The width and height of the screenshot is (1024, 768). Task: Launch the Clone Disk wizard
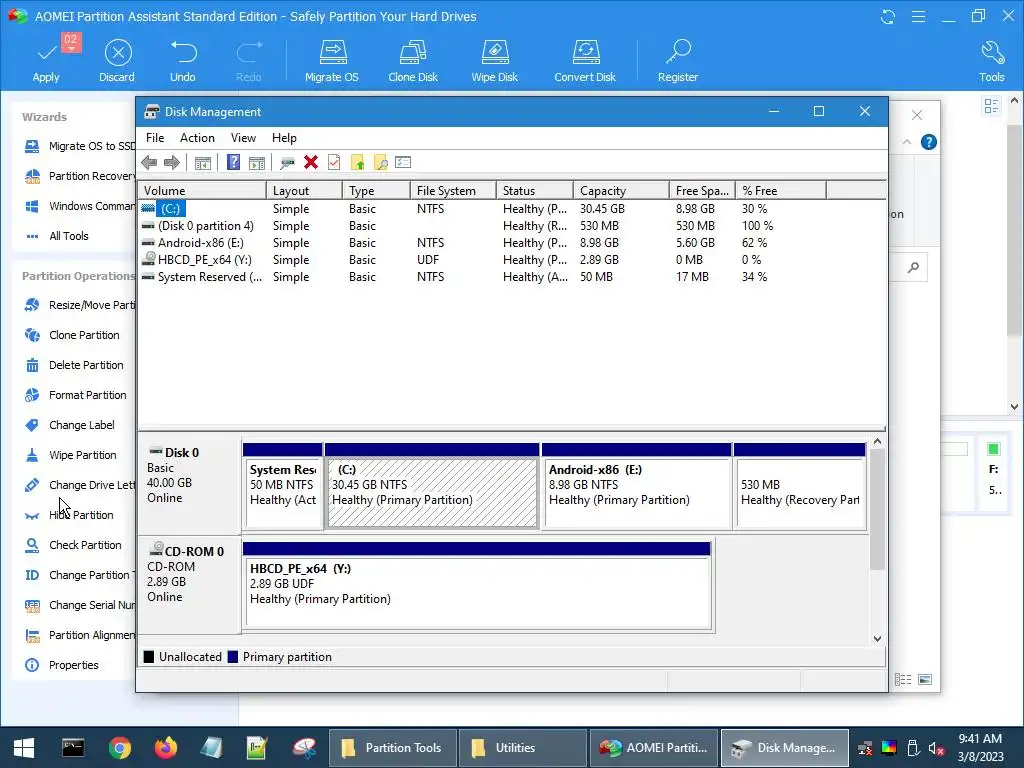click(x=413, y=61)
